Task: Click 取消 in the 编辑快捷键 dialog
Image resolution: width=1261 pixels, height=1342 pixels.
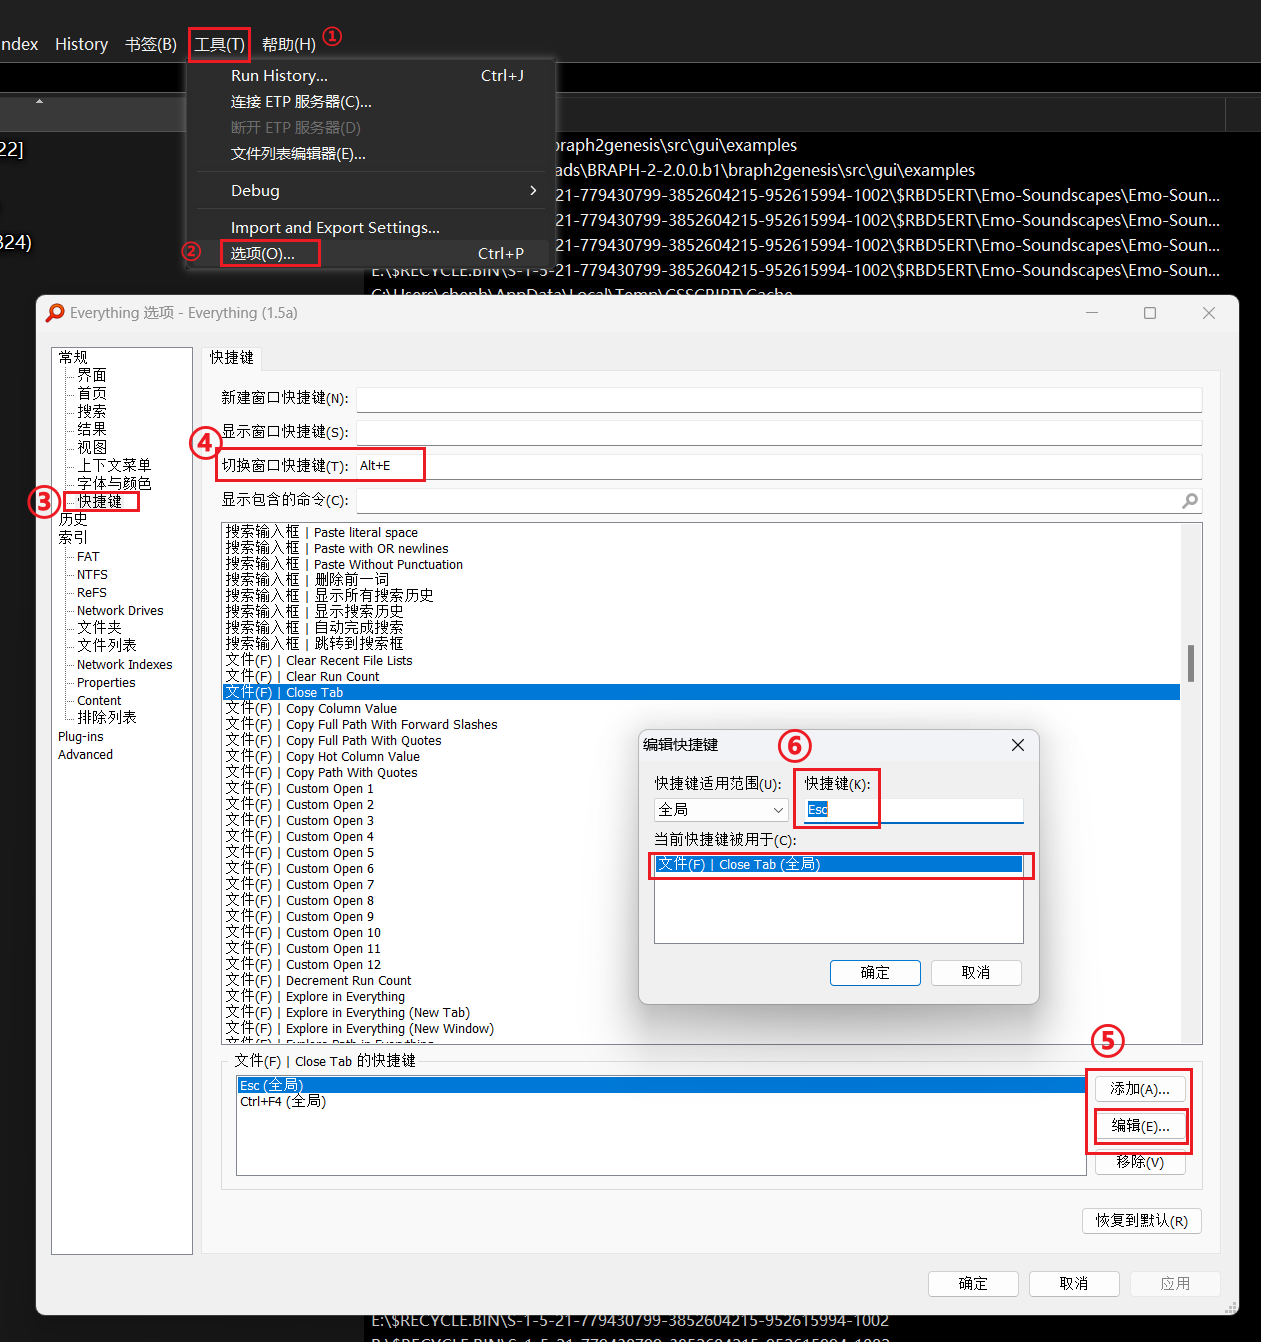Action: click(x=976, y=973)
